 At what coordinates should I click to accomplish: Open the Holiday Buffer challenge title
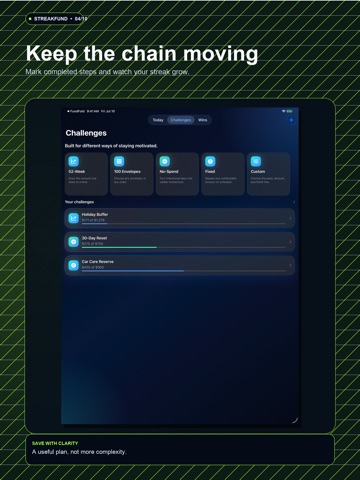click(95, 214)
